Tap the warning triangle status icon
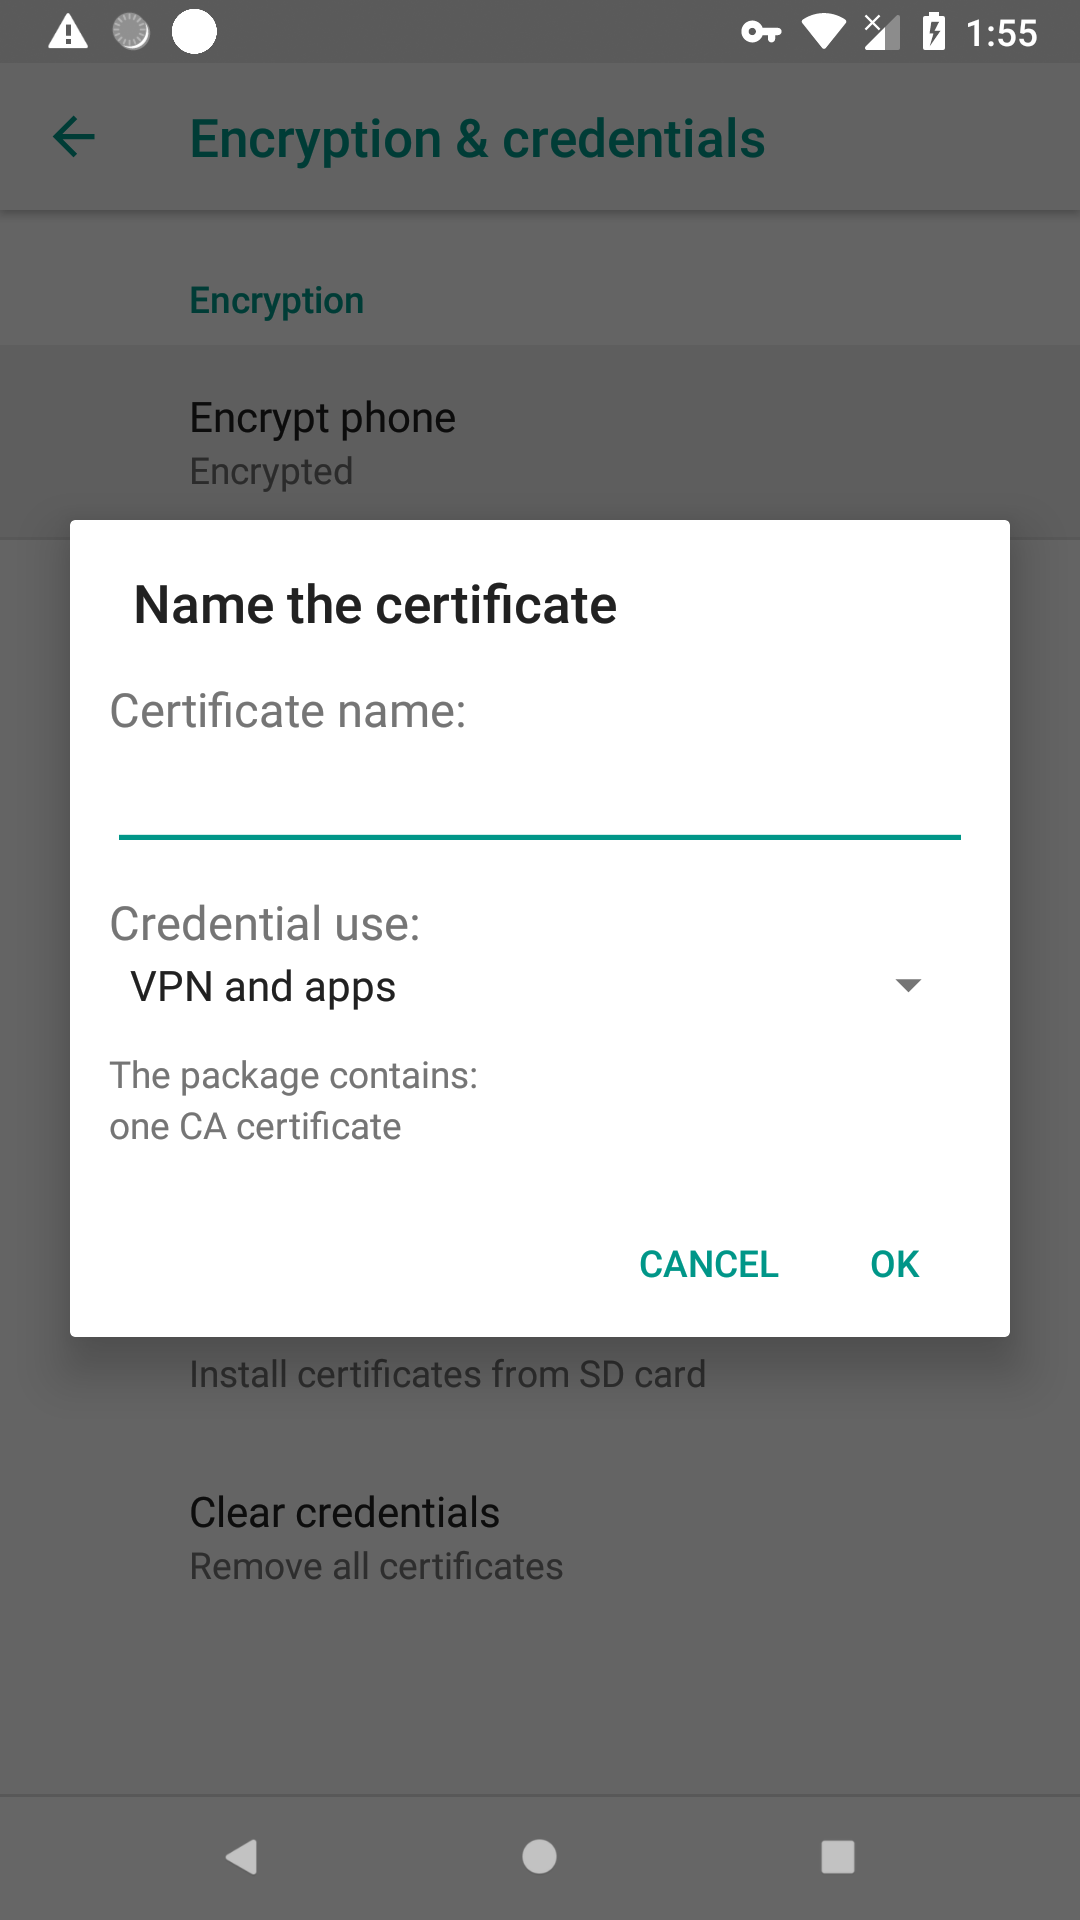Viewport: 1080px width, 1920px height. tap(68, 32)
